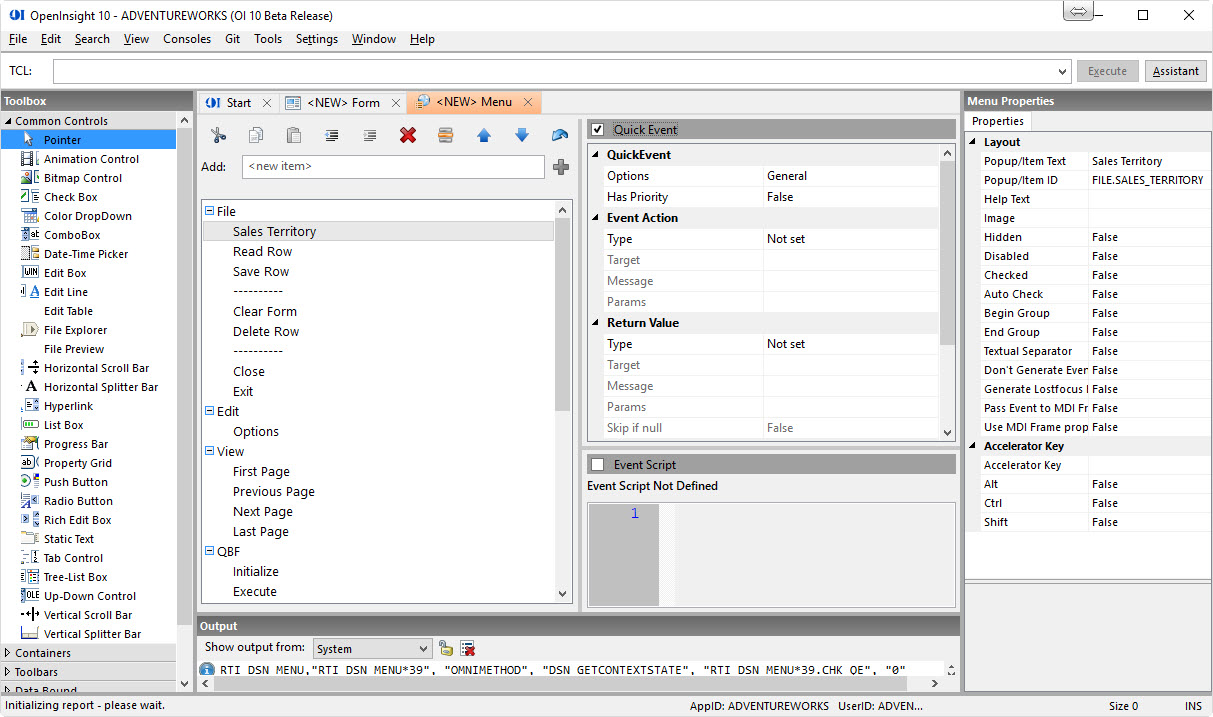Insert a separator using the orange bar icon
The height and width of the screenshot is (717, 1213).
tap(446, 135)
